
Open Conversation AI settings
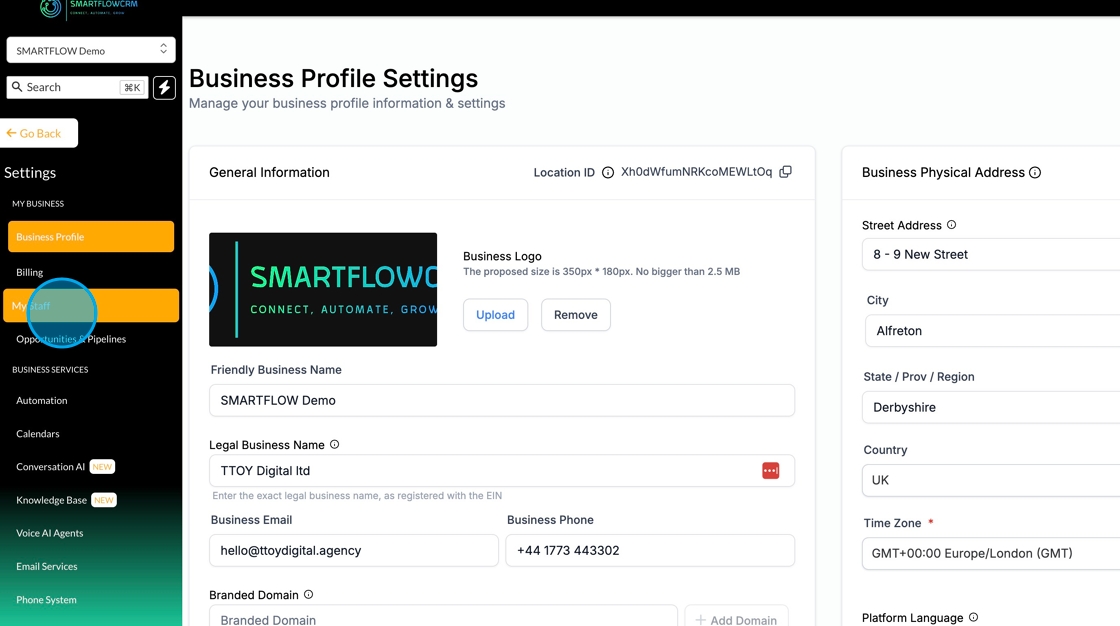click(x=51, y=467)
